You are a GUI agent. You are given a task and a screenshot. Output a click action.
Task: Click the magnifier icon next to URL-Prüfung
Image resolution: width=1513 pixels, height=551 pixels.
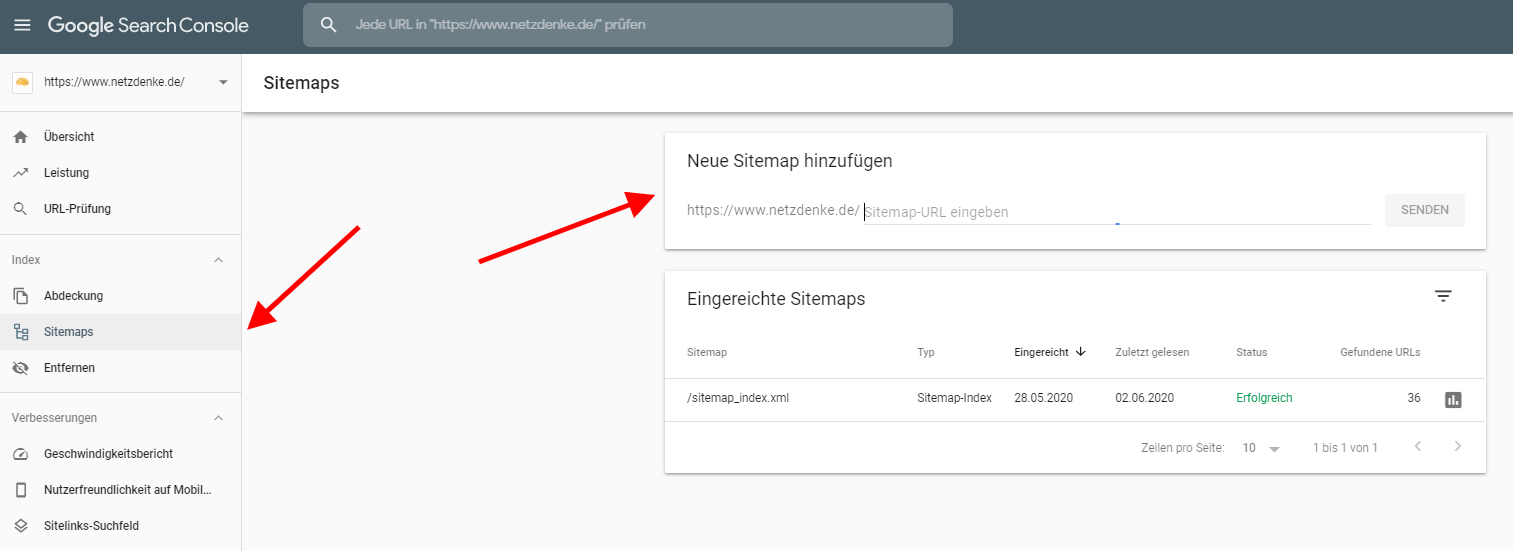[21, 209]
